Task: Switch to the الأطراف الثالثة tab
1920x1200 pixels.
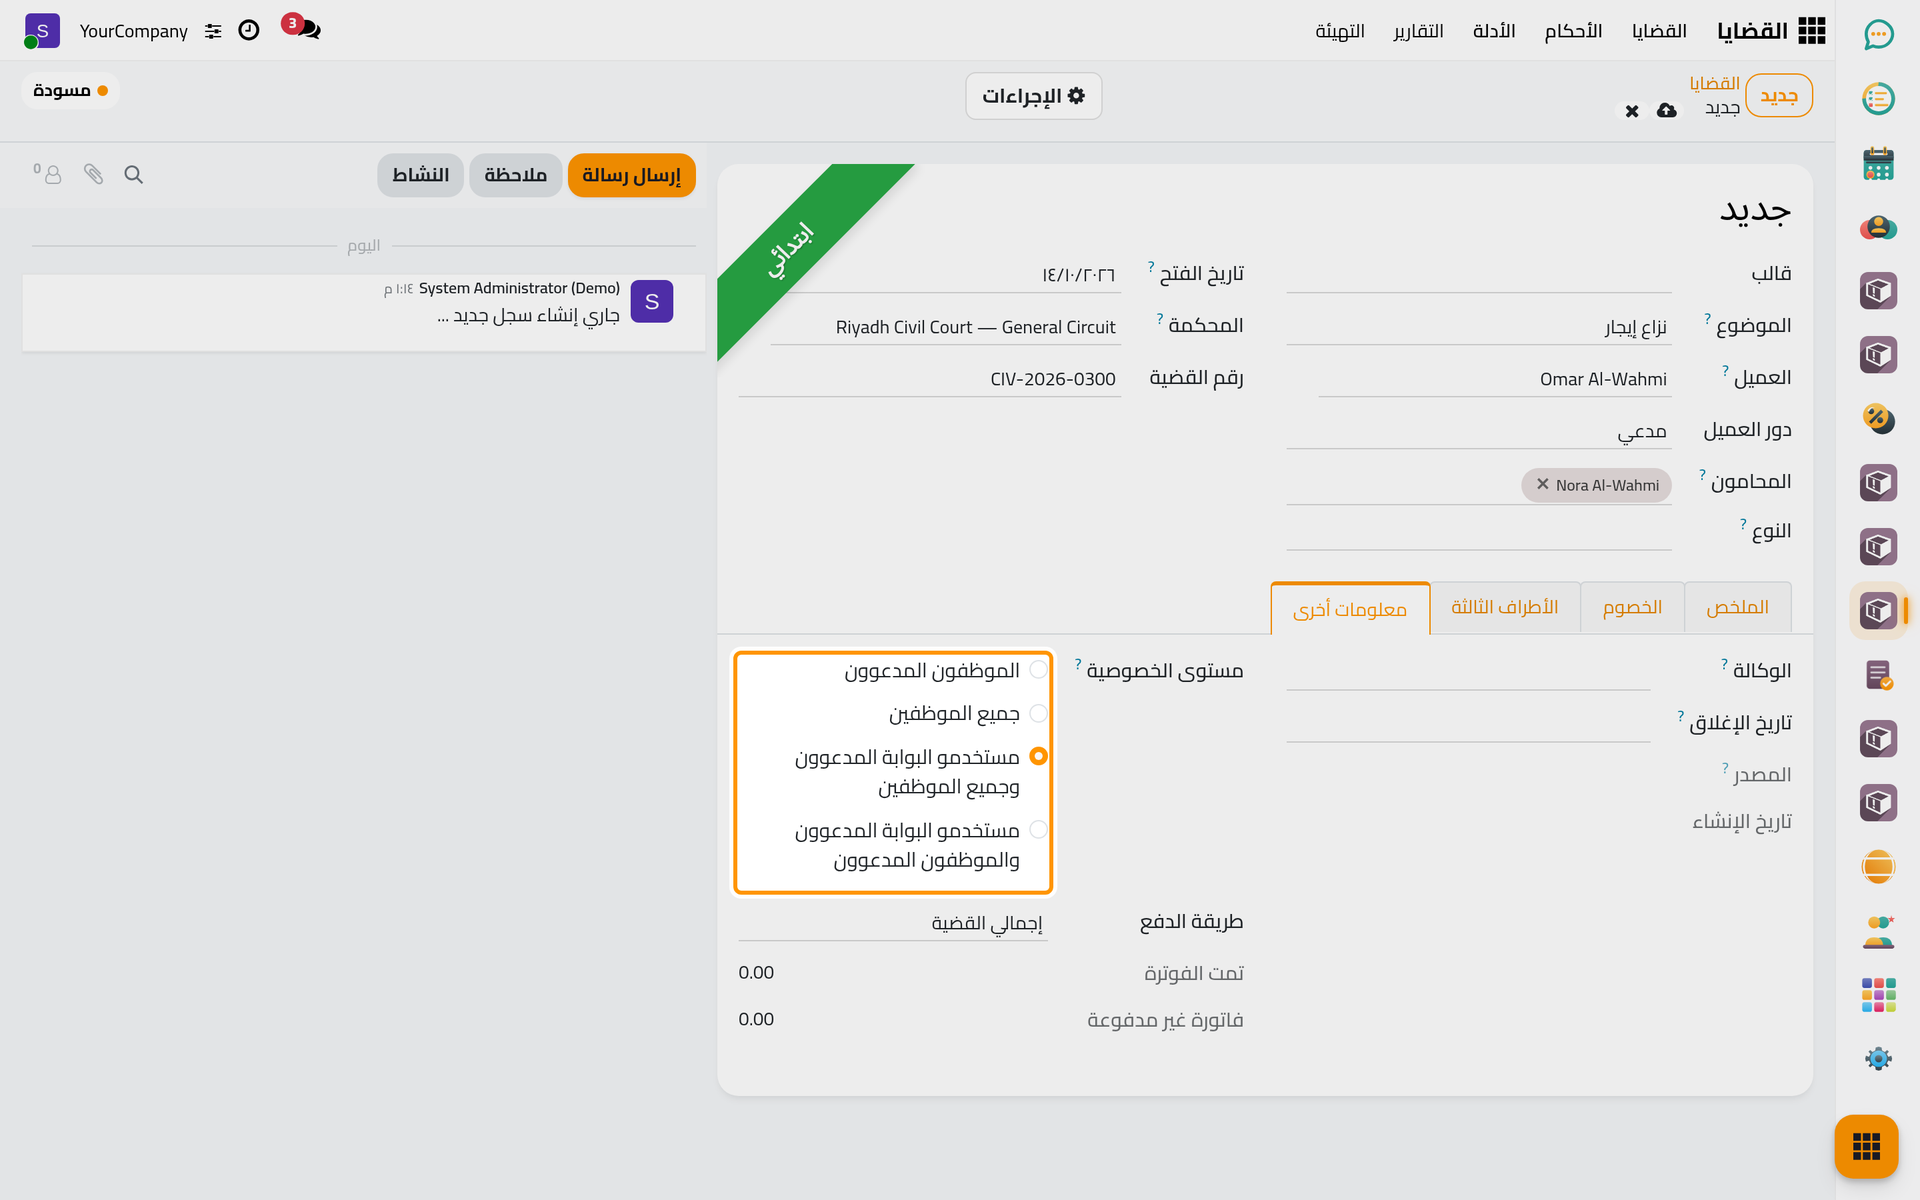Action: [x=1505, y=607]
